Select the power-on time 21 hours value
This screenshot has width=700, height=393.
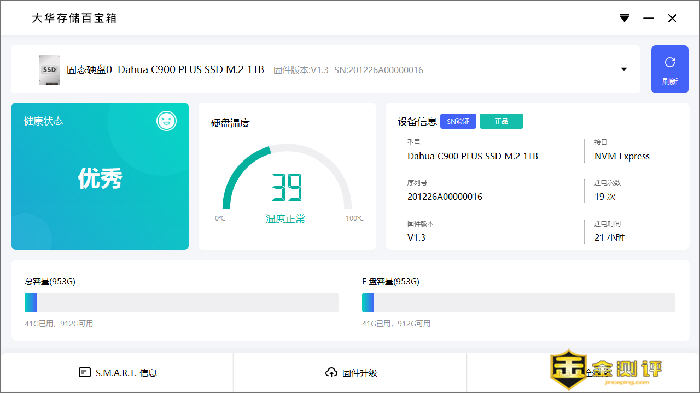[609, 238]
